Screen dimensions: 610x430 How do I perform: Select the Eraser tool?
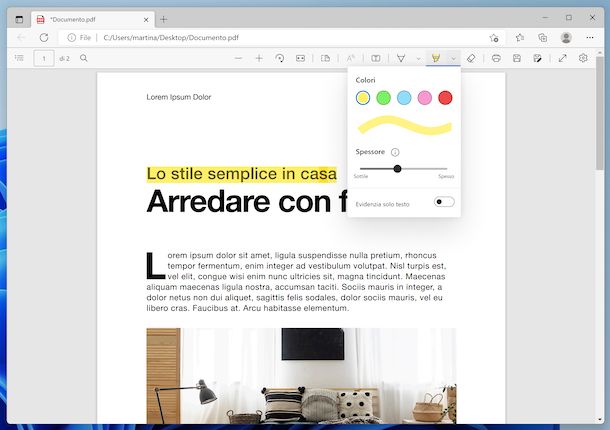(x=473, y=59)
